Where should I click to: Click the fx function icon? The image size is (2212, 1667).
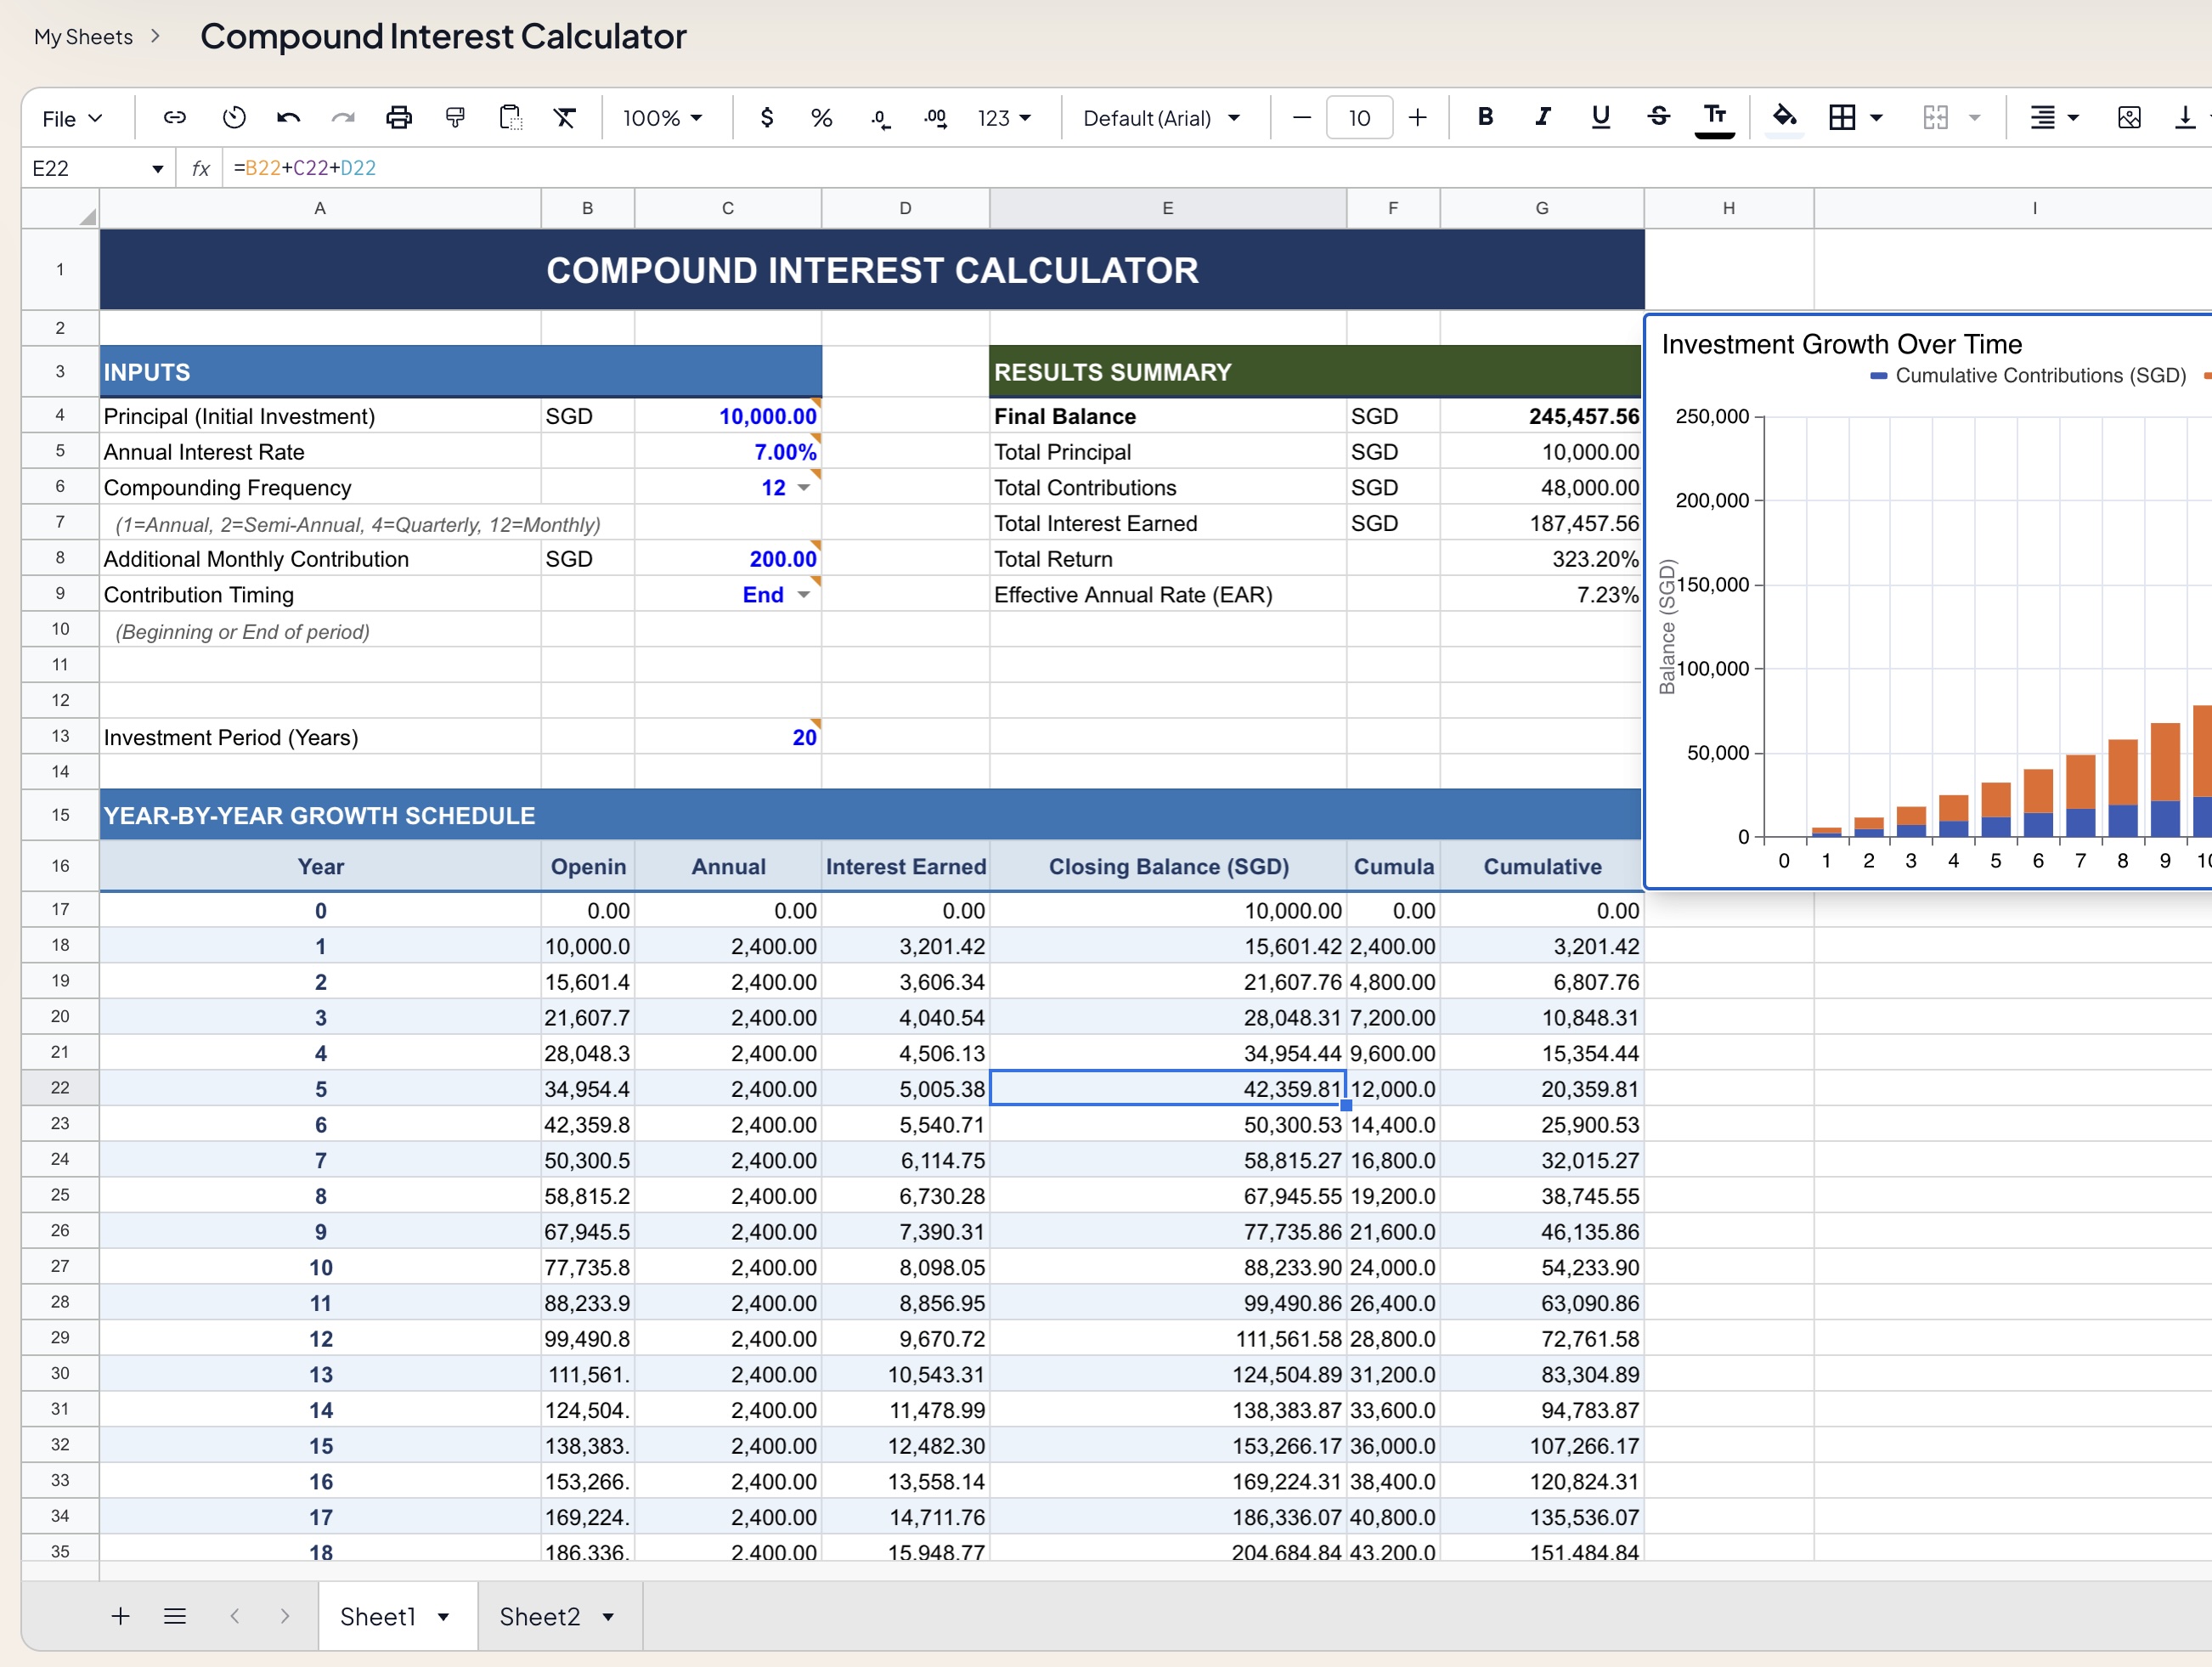click(x=201, y=168)
